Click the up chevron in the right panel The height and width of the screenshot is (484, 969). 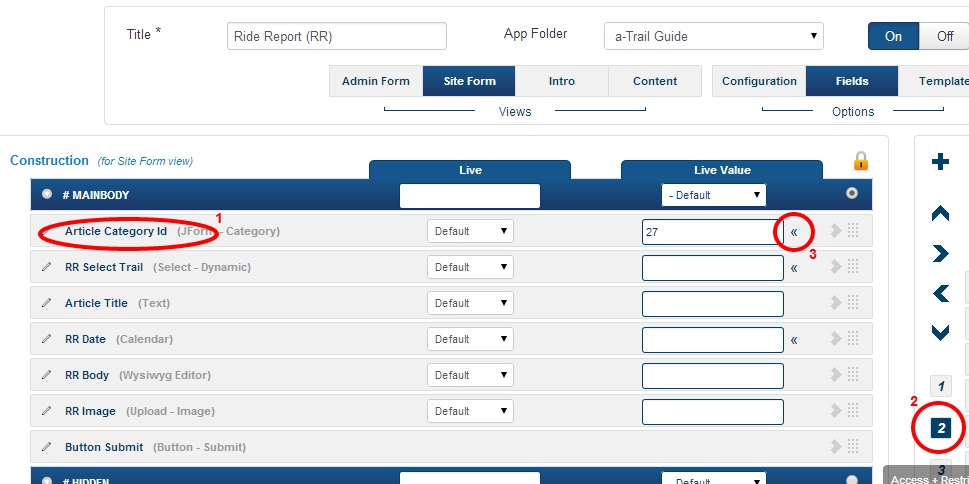940,213
